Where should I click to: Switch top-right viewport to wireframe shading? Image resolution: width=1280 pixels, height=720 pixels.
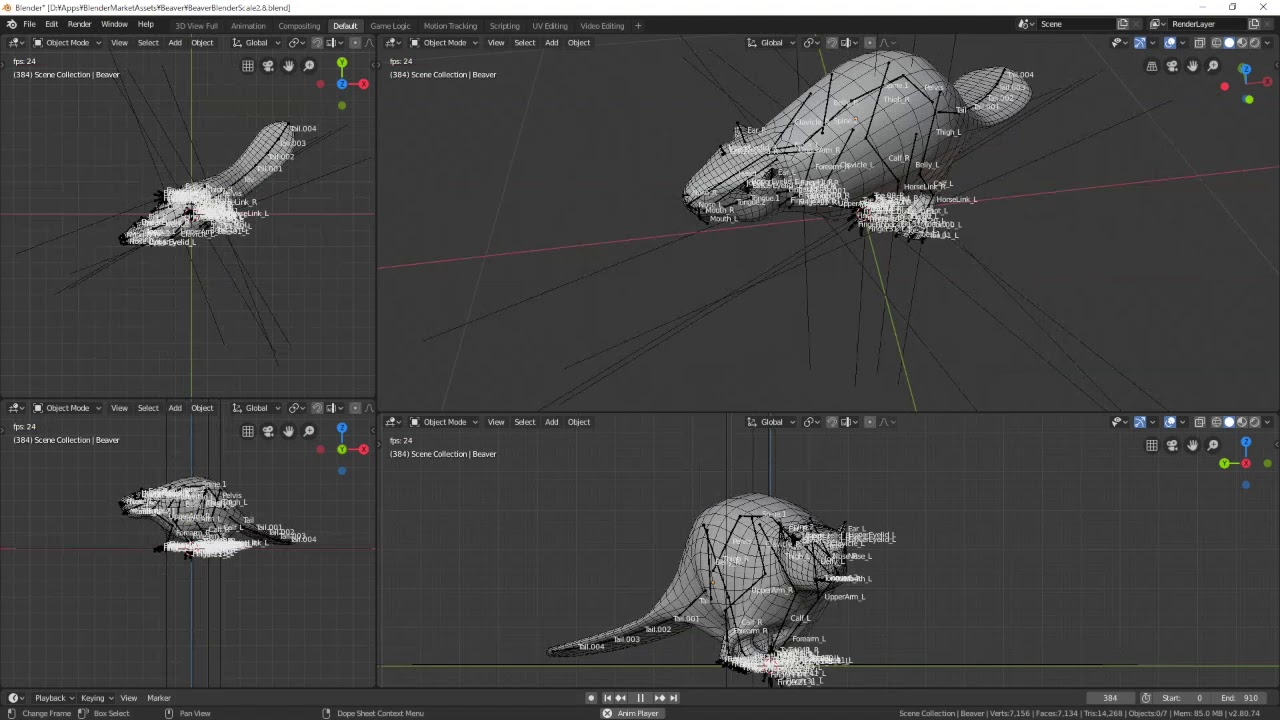[x=1217, y=43]
